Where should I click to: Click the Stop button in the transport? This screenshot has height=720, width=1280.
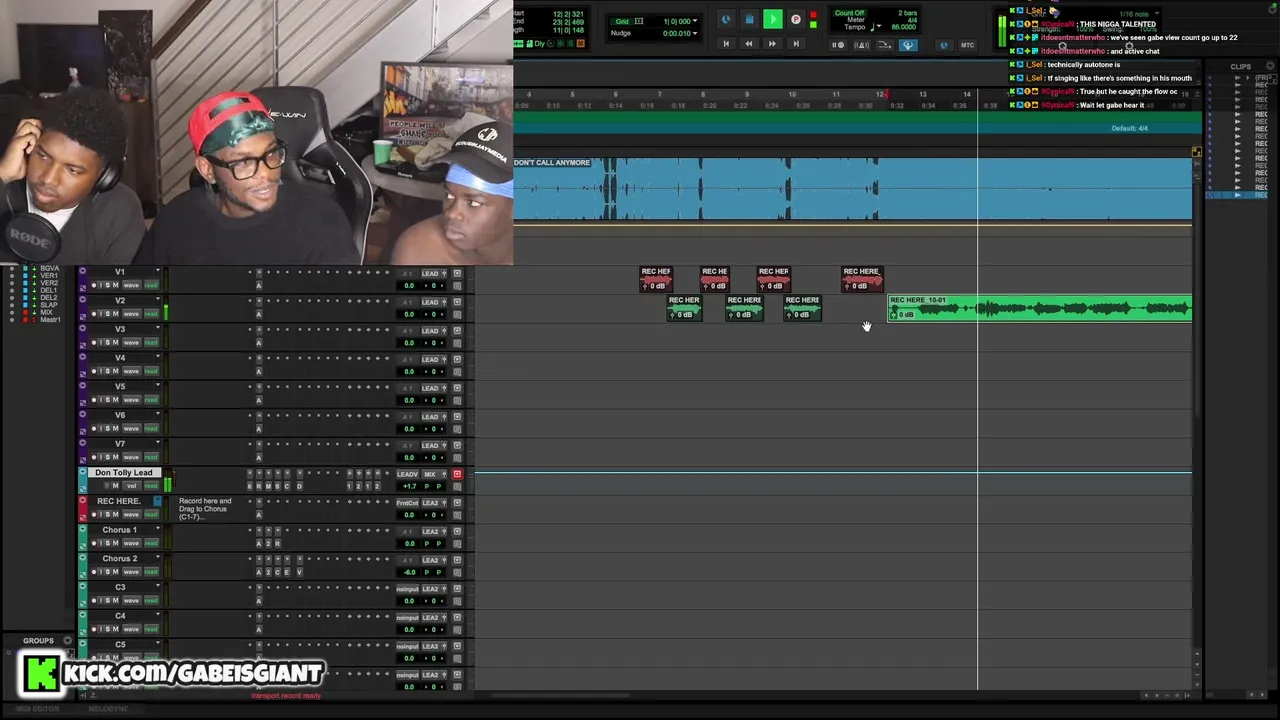[749, 19]
